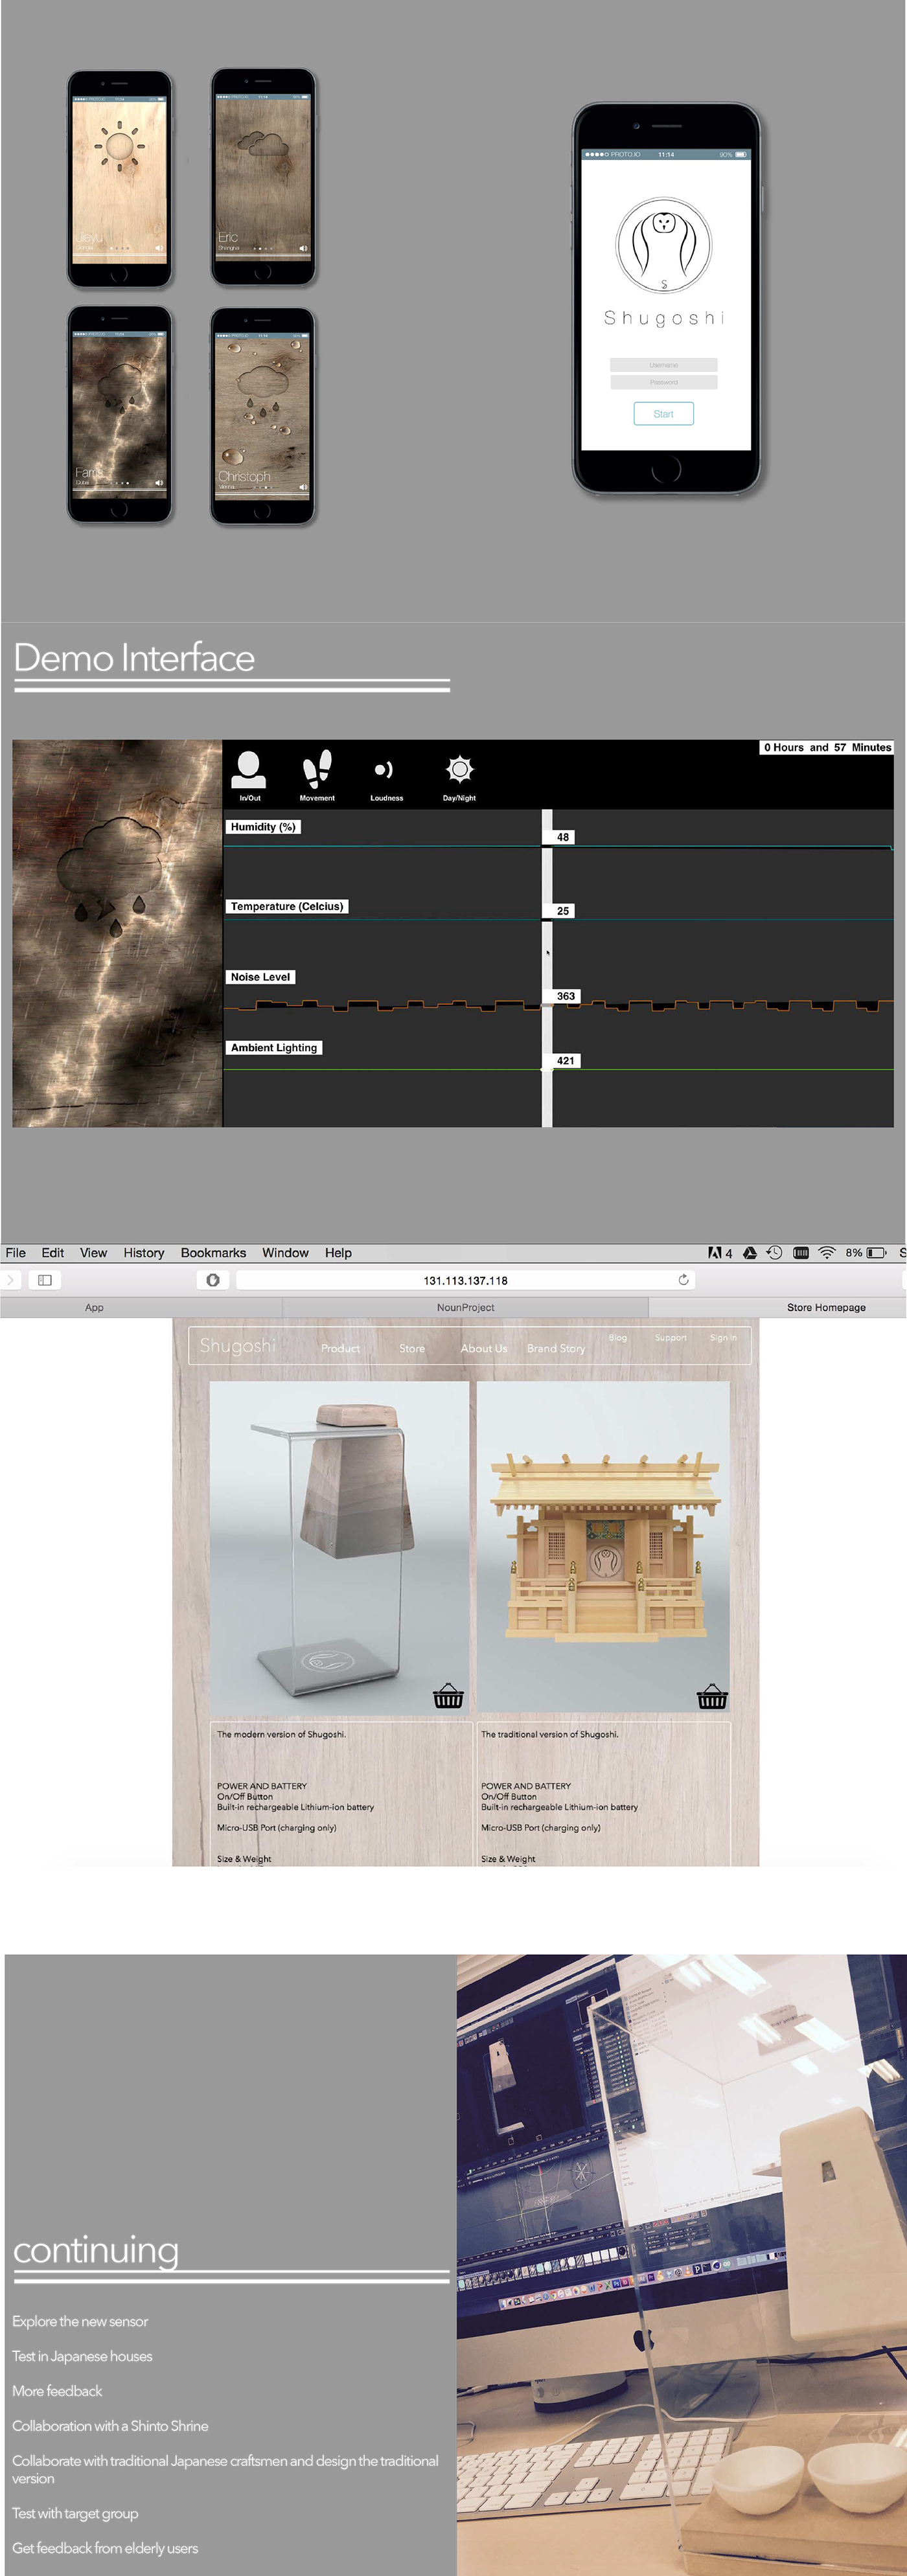Open the Brand Story page link
The height and width of the screenshot is (2576, 907).
pos(556,1348)
